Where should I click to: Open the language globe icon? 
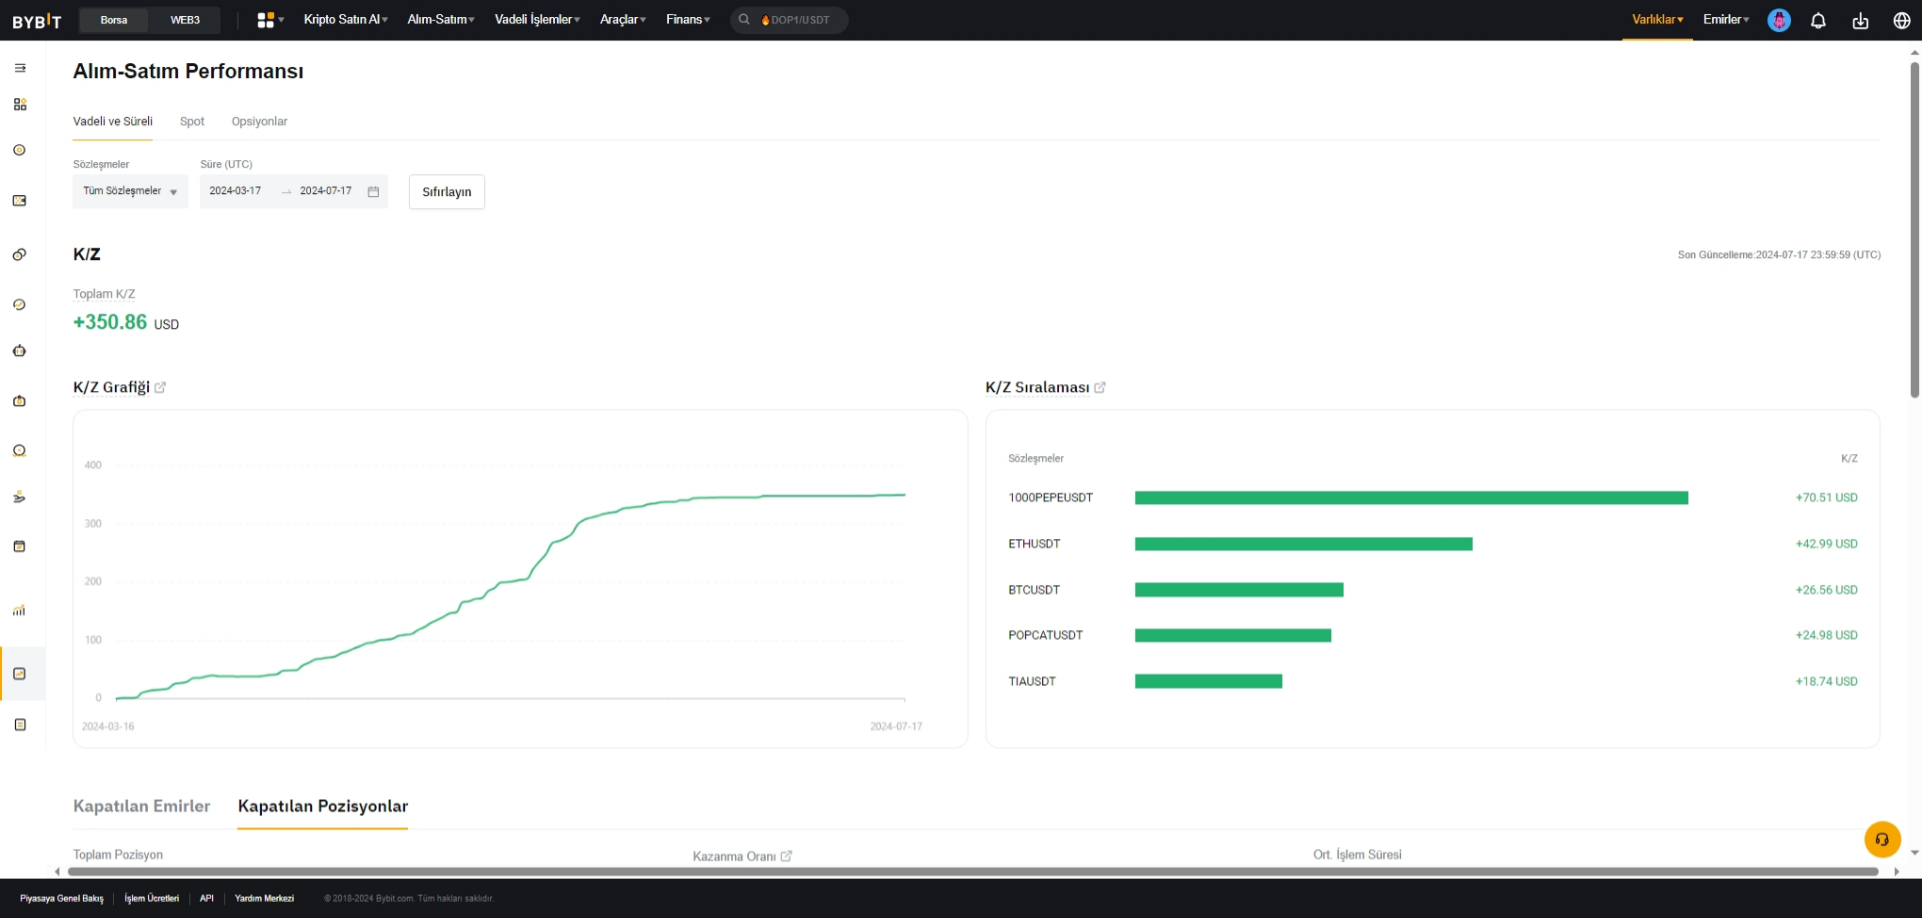pos(1902,20)
